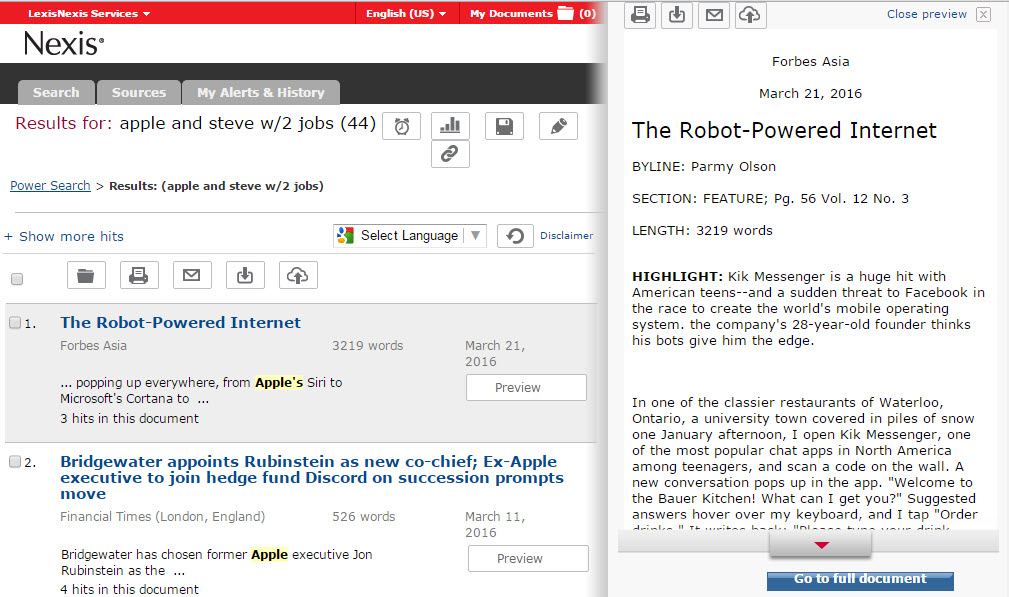Click the 'Forbes Asia' source under result 1

93,346
